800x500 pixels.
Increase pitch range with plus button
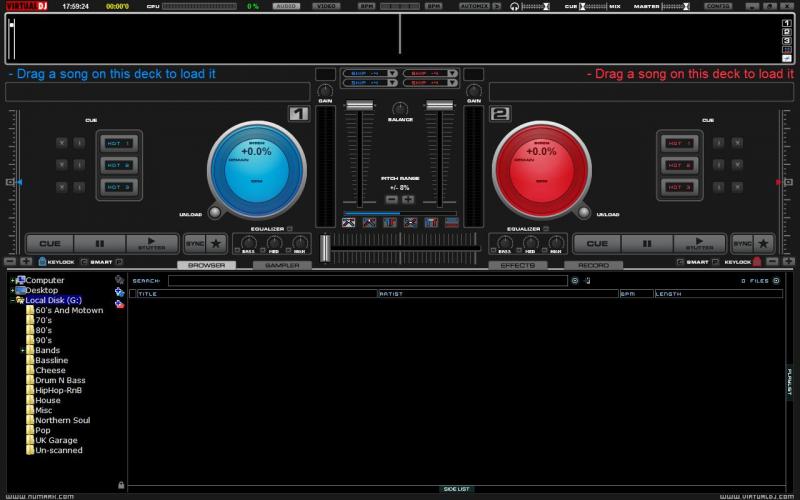[408, 199]
